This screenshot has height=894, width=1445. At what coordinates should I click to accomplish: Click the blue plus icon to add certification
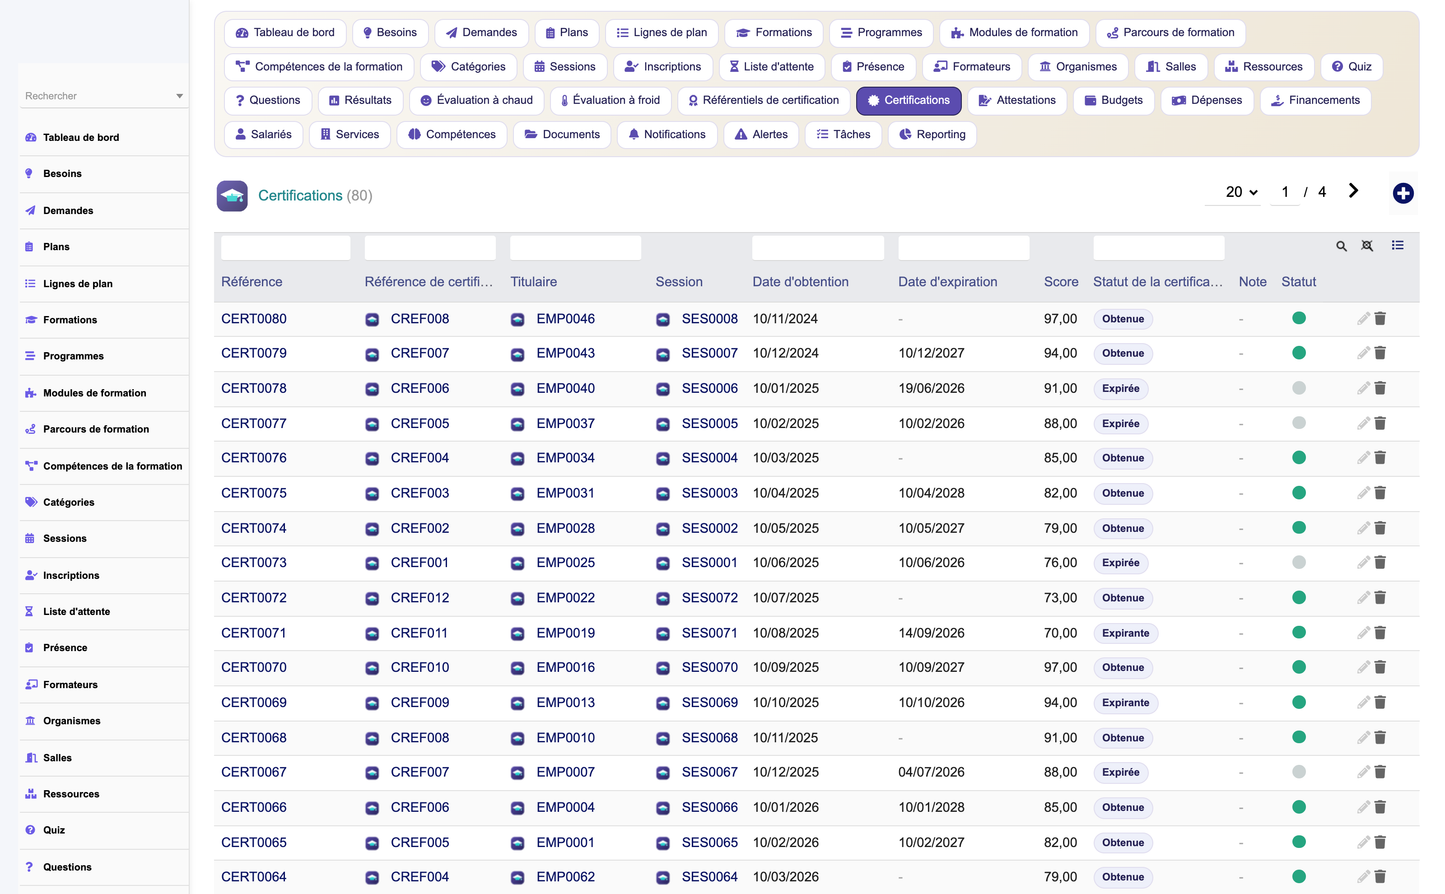click(1403, 193)
